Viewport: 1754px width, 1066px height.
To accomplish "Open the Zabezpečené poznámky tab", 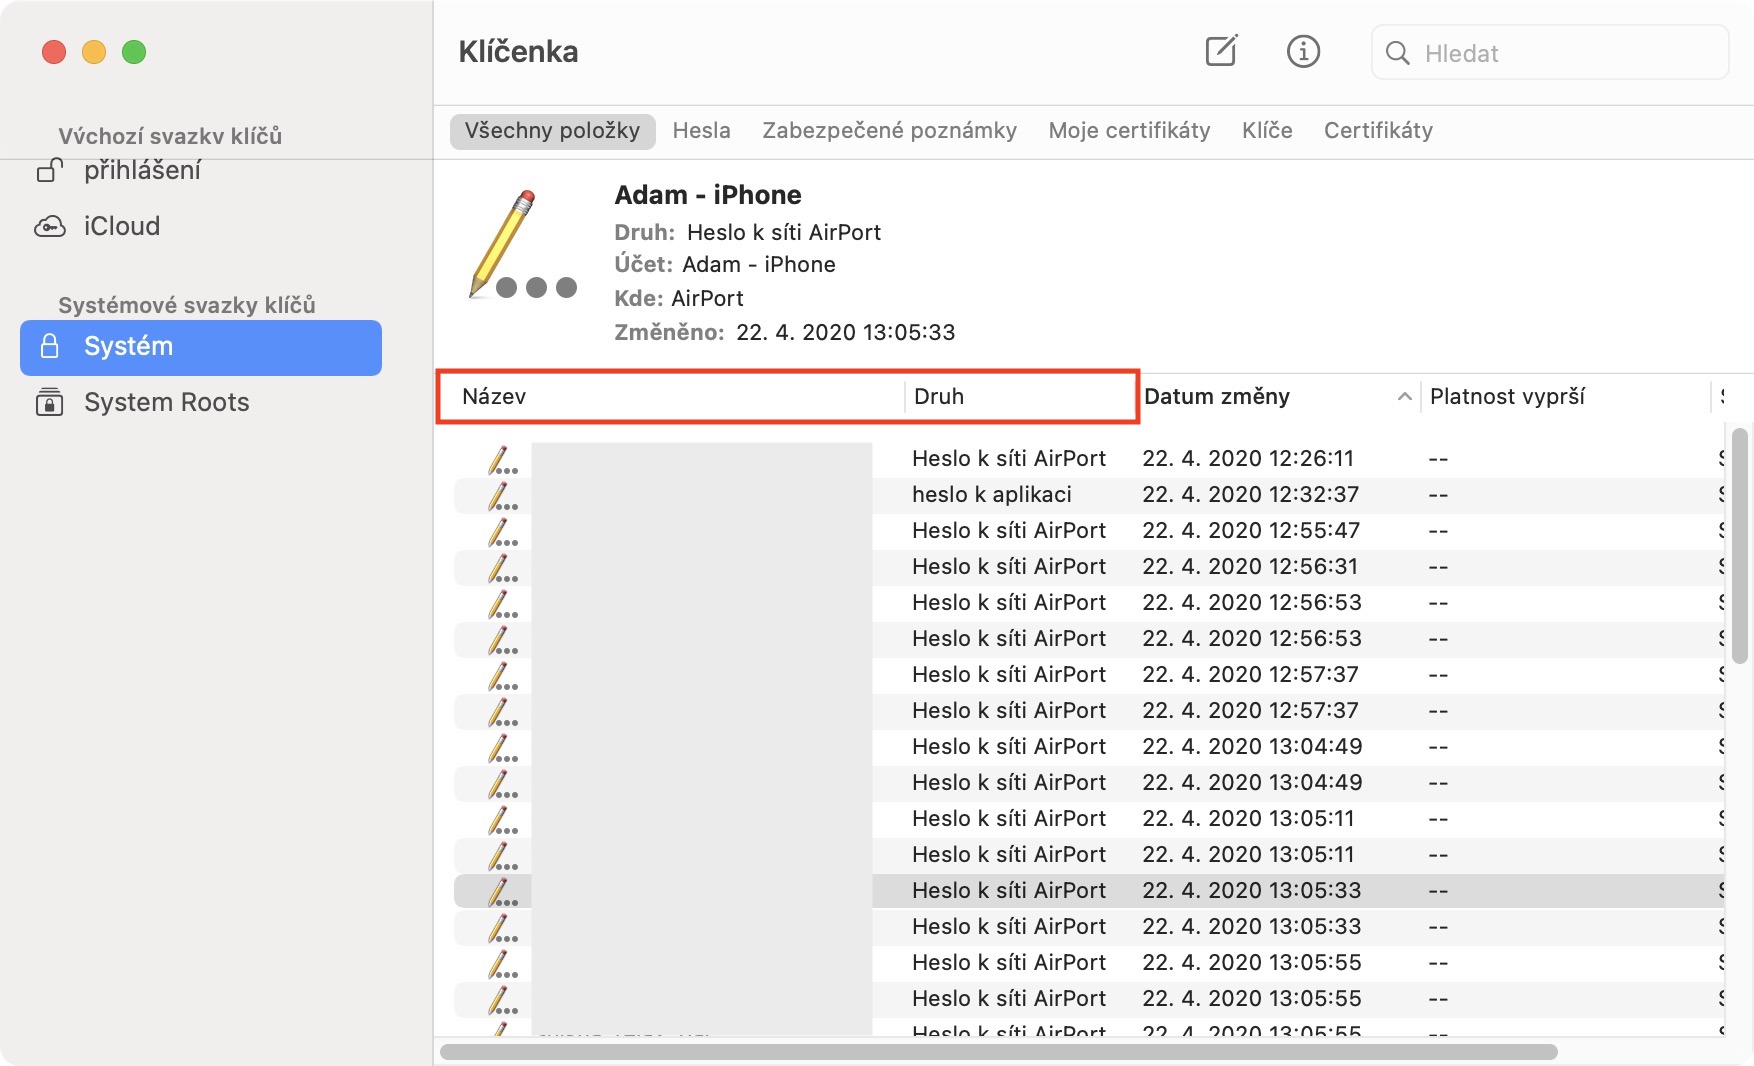I will point(889,131).
